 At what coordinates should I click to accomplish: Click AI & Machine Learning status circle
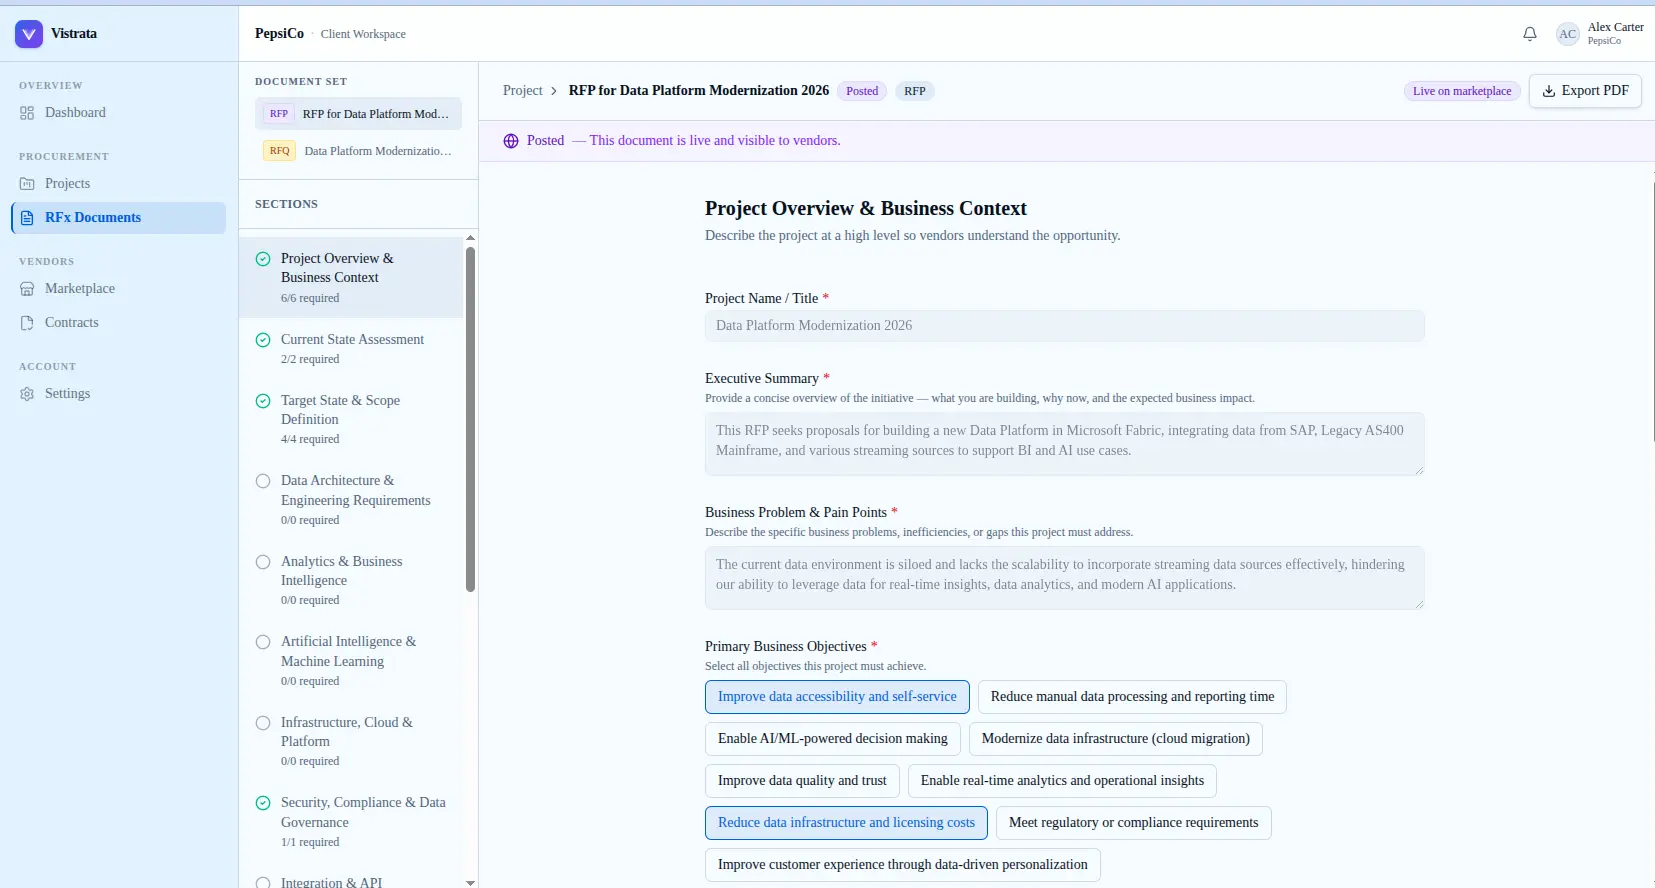263,642
